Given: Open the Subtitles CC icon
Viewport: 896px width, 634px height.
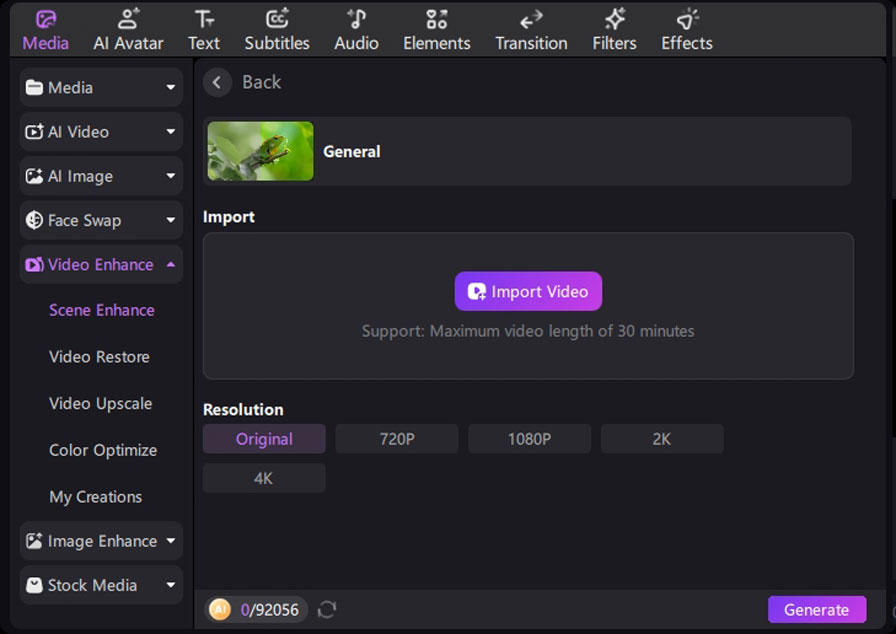Looking at the screenshot, I should [277, 19].
